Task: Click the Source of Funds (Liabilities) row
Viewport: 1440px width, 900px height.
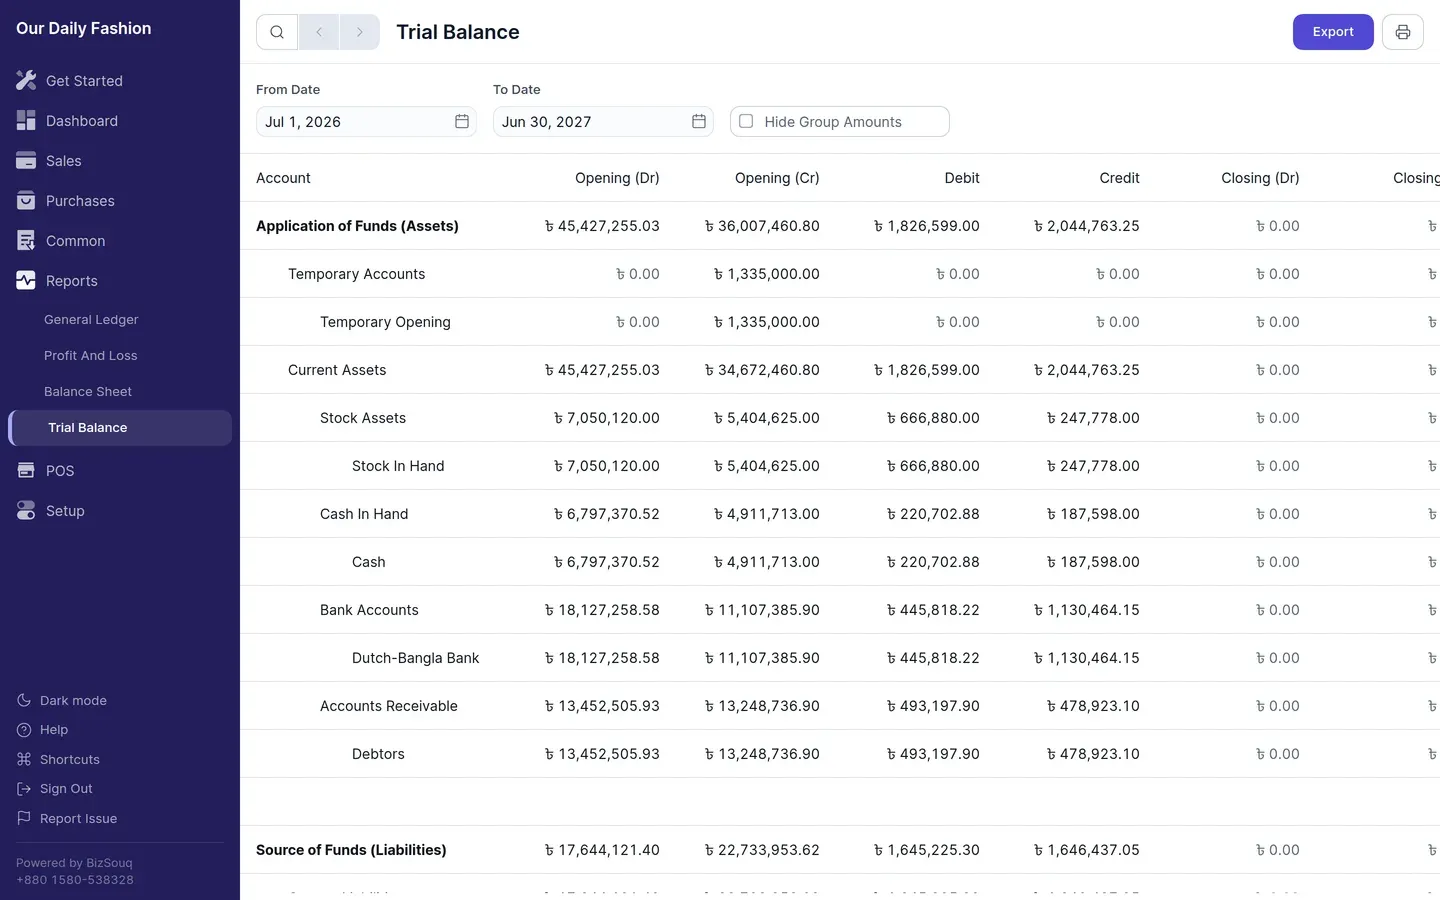Action: coord(840,850)
